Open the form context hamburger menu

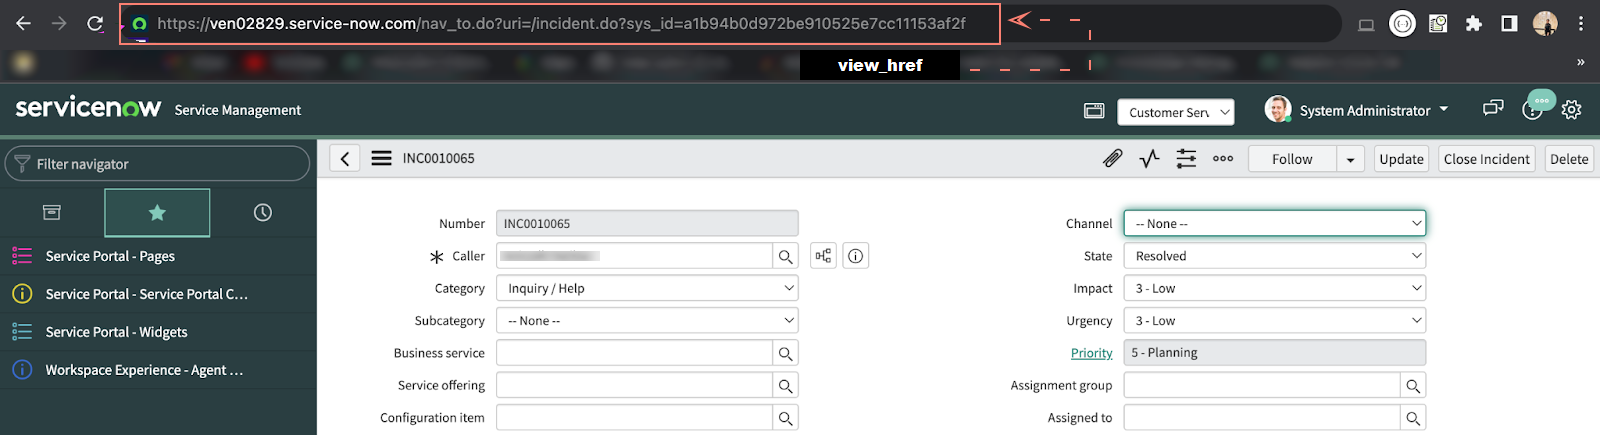pos(381,159)
